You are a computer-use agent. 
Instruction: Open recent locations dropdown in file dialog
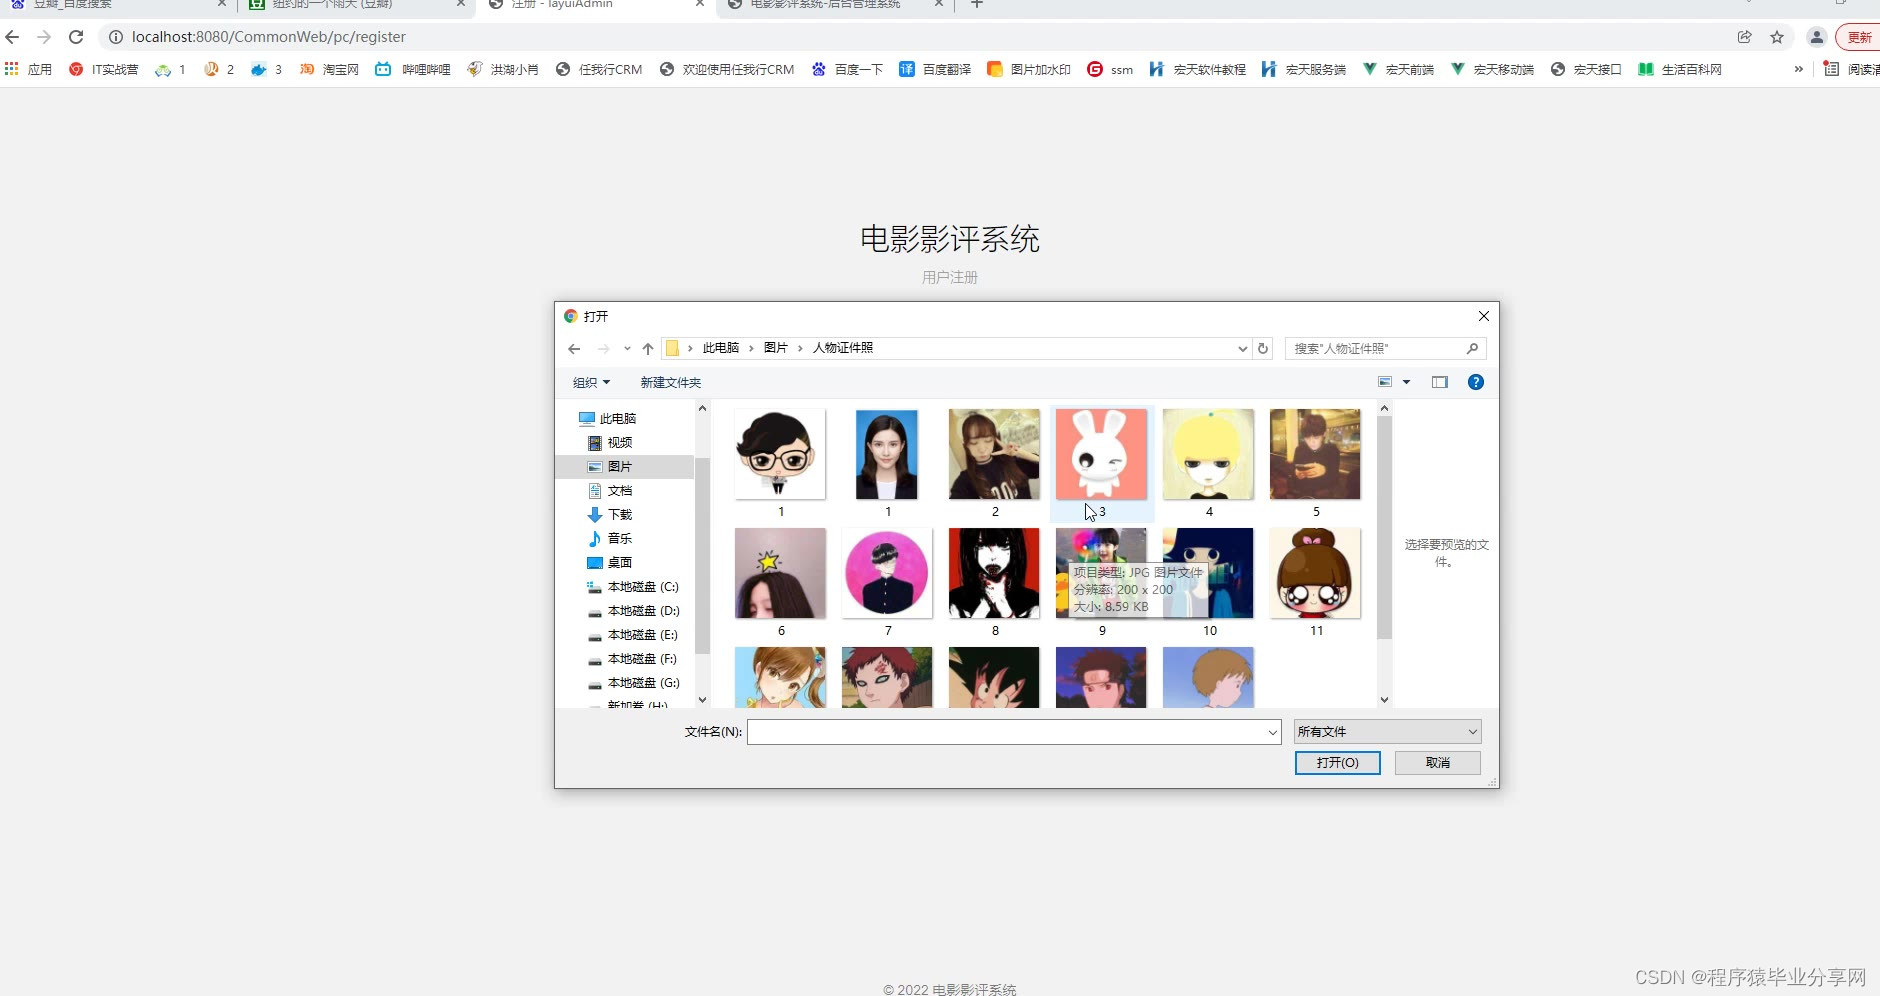tap(627, 348)
